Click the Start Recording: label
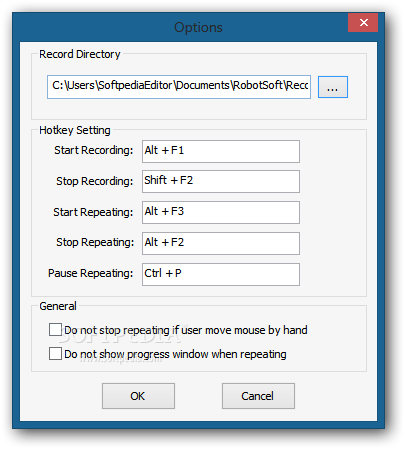Image resolution: width=405 pixels, height=449 pixels. click(x=94, y=150)
